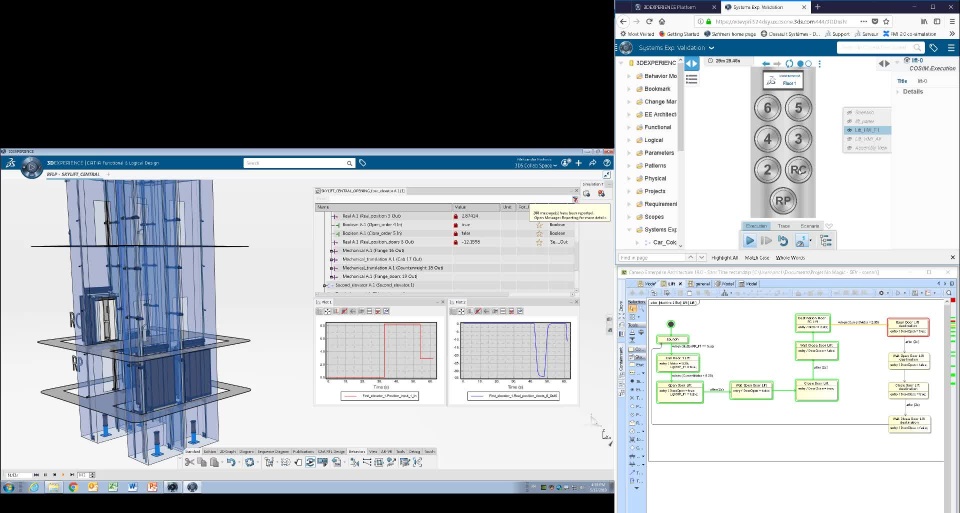Toggle visibility of Assembly View entry
The width and height of the screenshot is (960, 513).
click(x=849, y=148)
